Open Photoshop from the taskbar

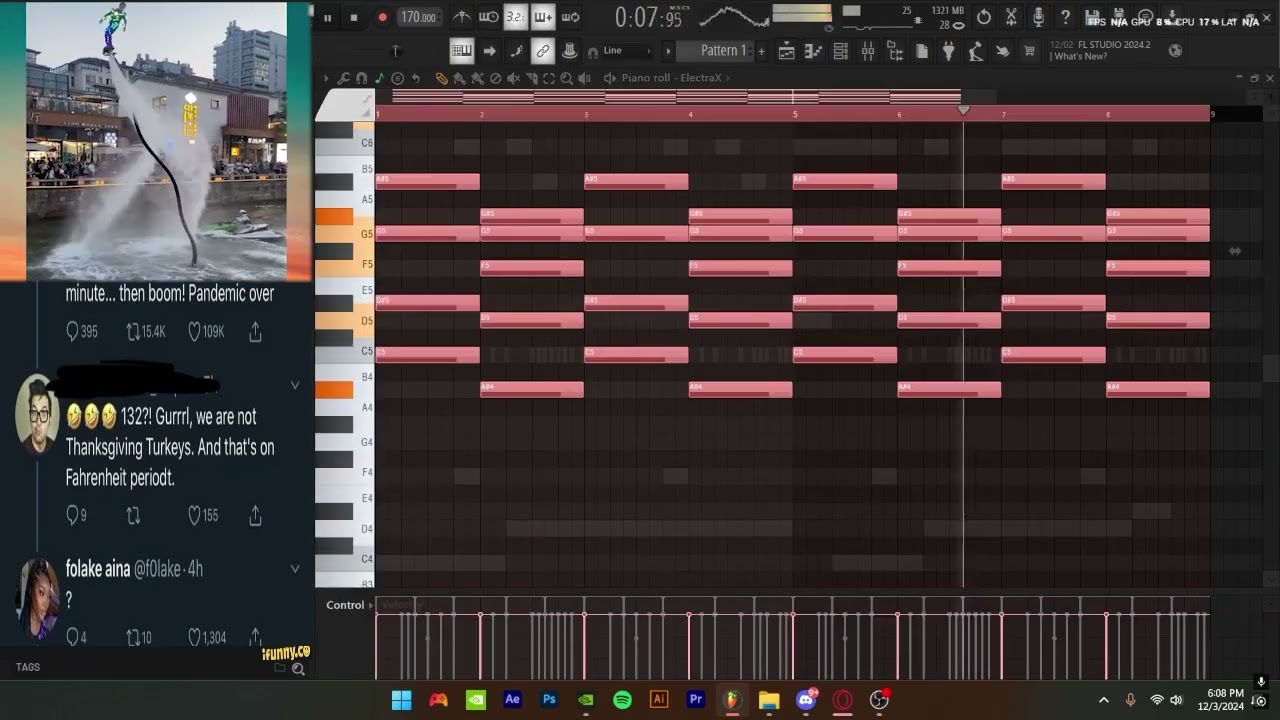549,700
